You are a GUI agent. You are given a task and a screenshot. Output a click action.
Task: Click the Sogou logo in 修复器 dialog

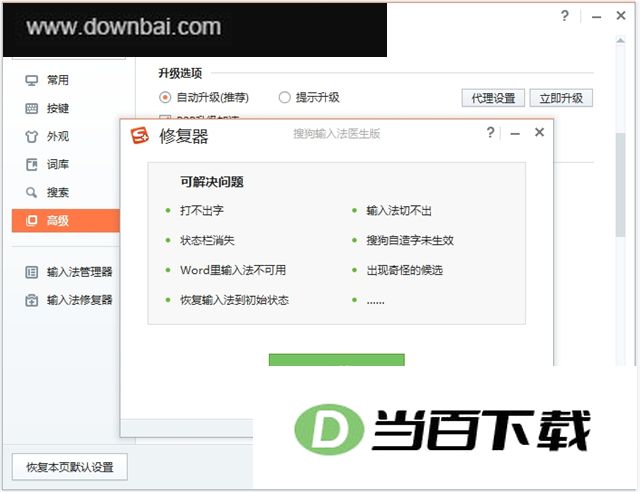[x=140, y=136]
